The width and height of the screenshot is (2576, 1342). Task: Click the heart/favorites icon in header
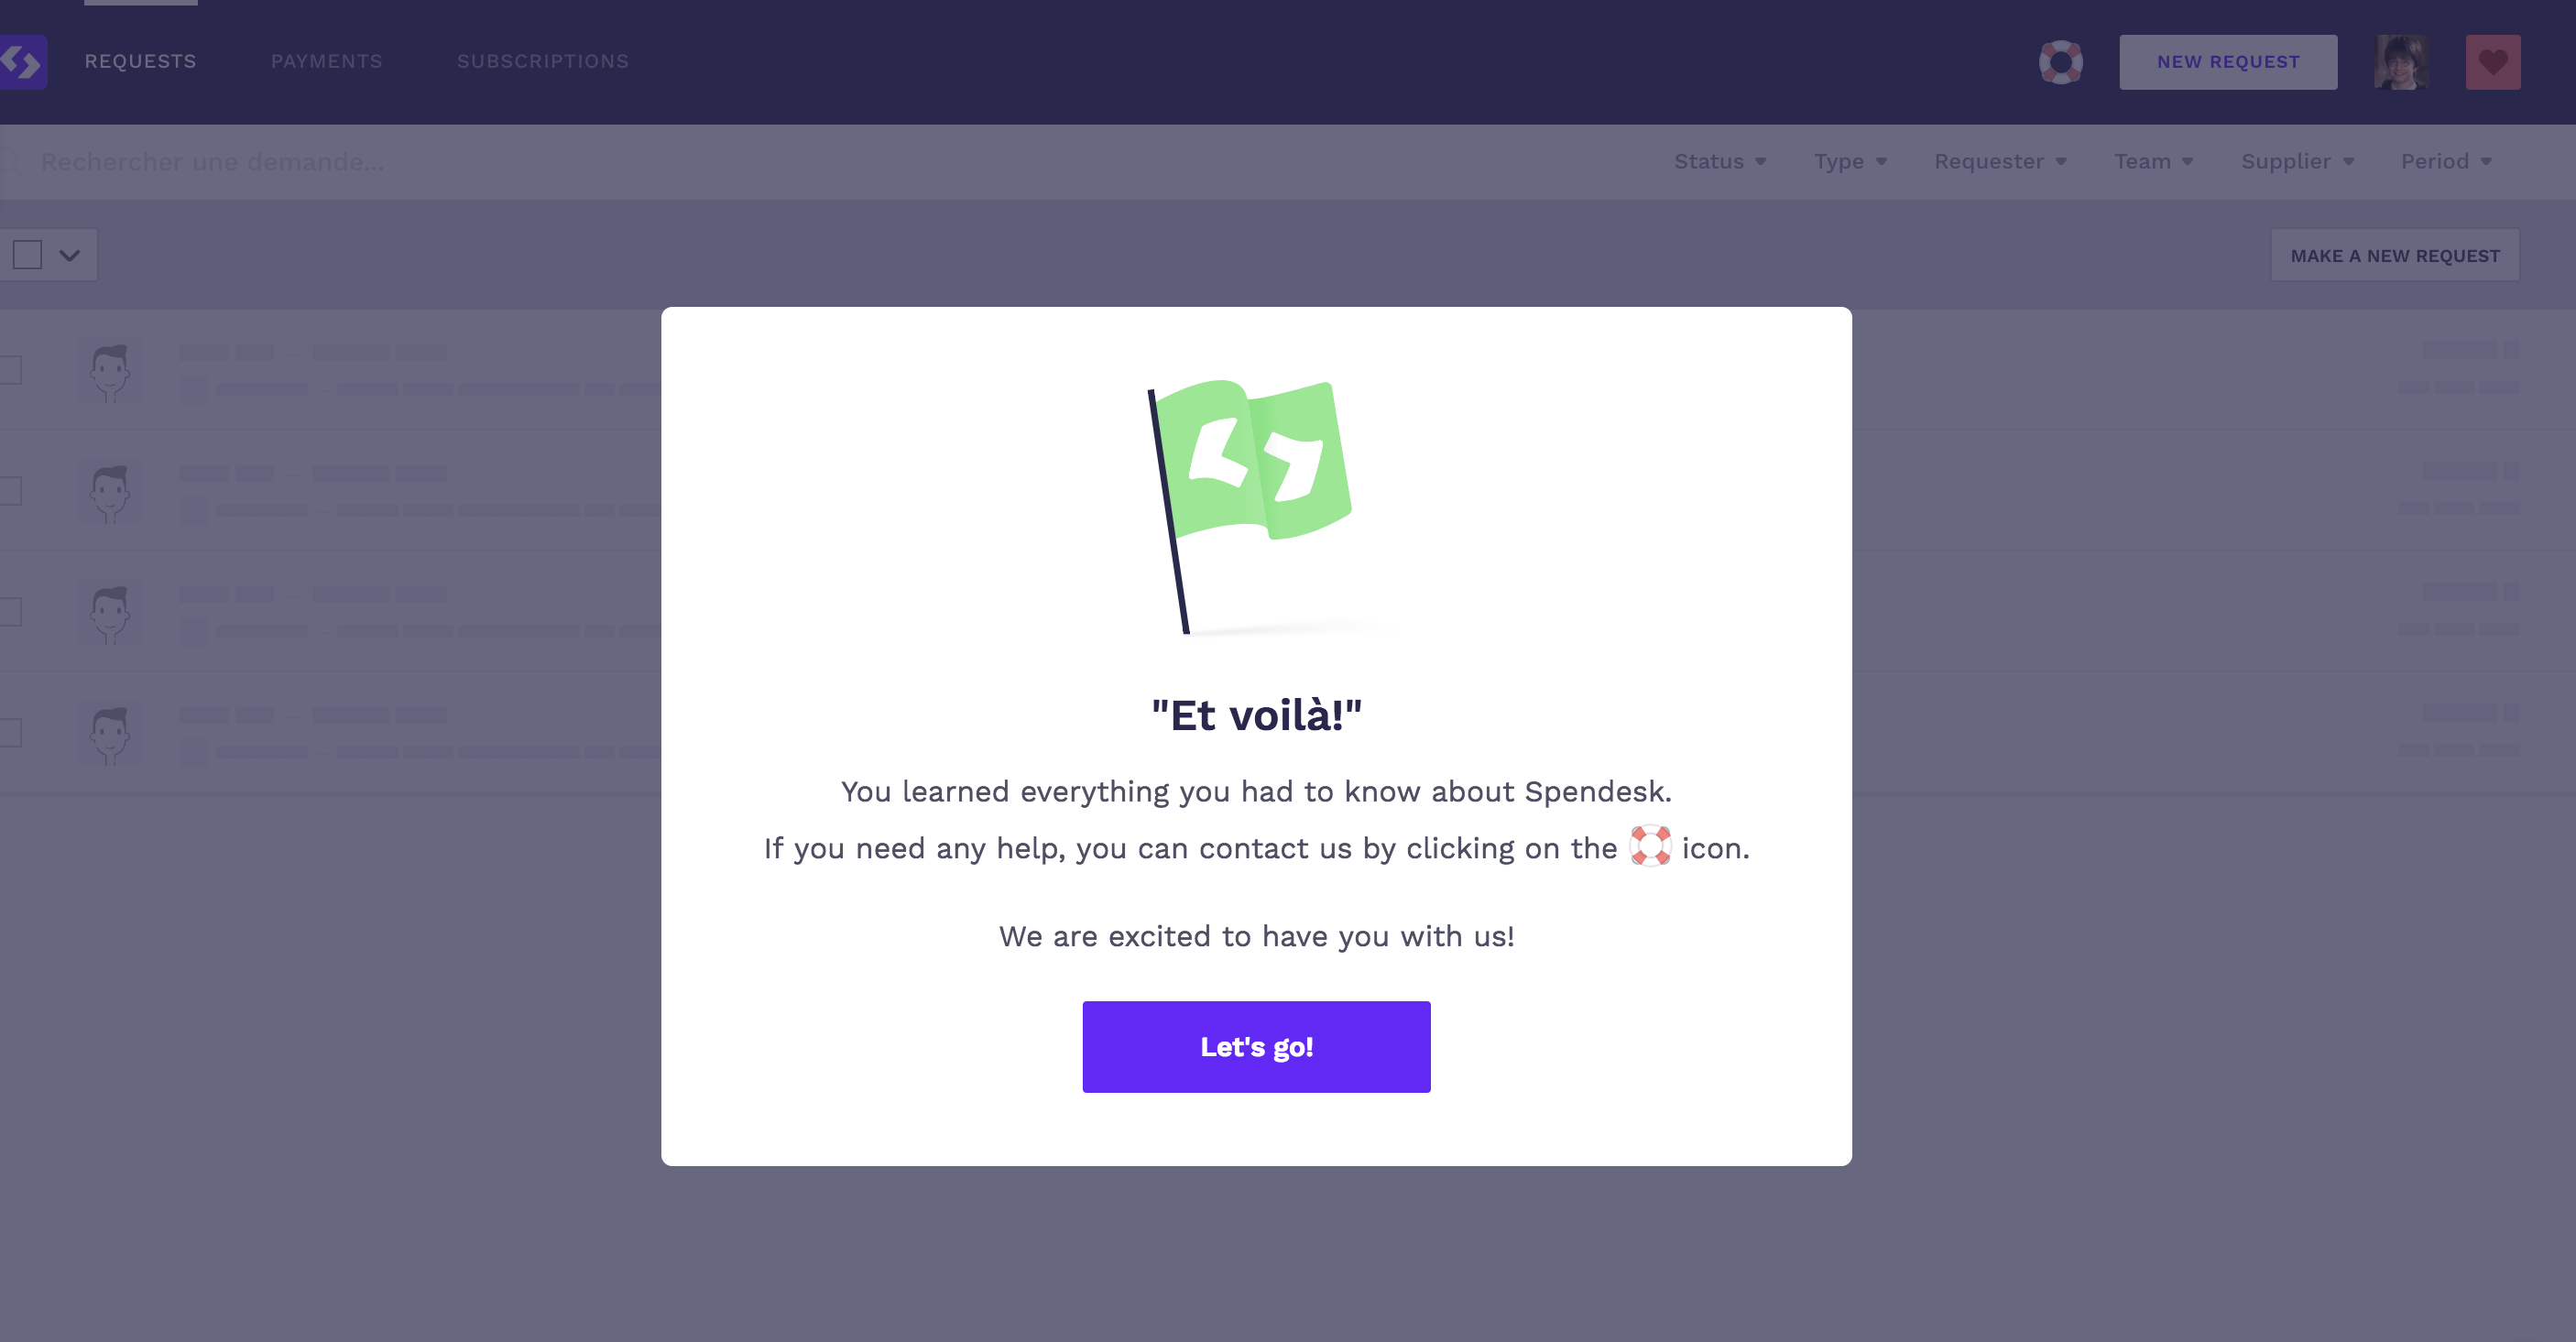coord(2493,61)
